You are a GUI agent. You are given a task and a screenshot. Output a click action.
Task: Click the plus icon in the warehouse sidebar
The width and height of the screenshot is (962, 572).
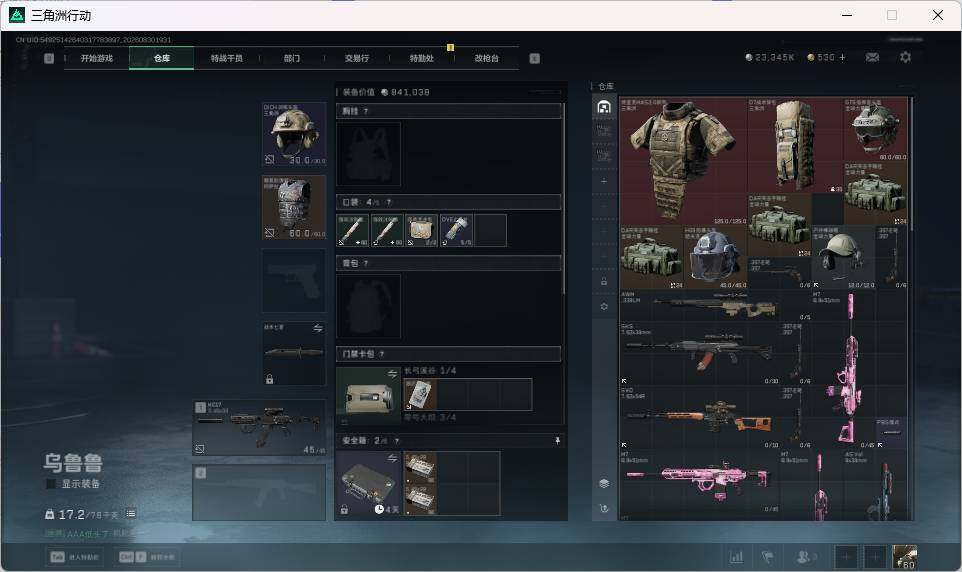coord(604,182)
